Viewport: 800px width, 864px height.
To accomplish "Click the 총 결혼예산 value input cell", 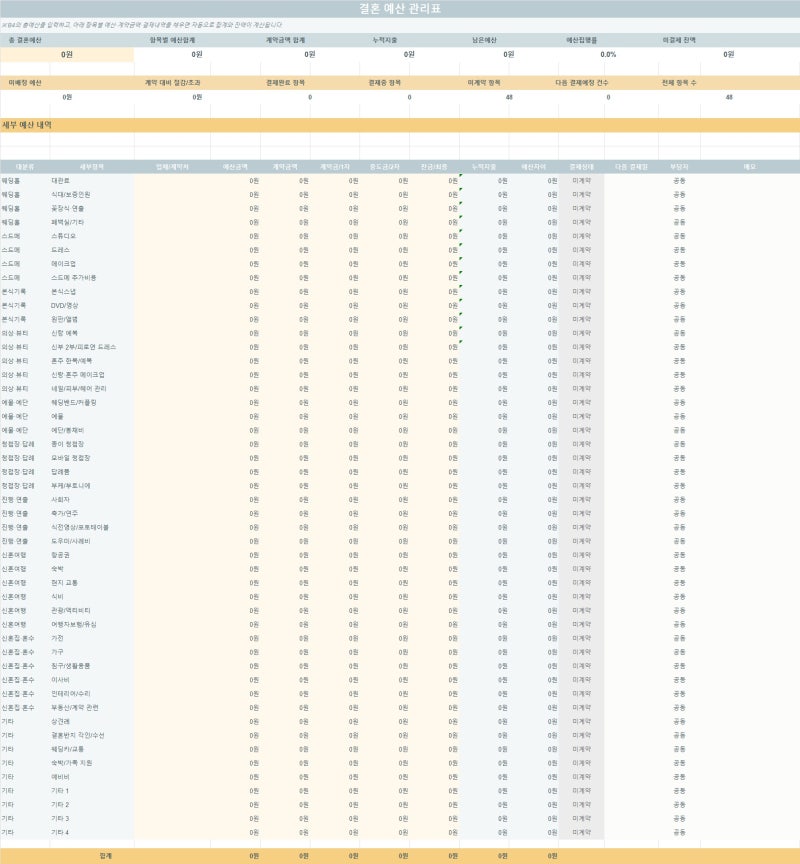I will pyautogui.click(x=67, y=55).
